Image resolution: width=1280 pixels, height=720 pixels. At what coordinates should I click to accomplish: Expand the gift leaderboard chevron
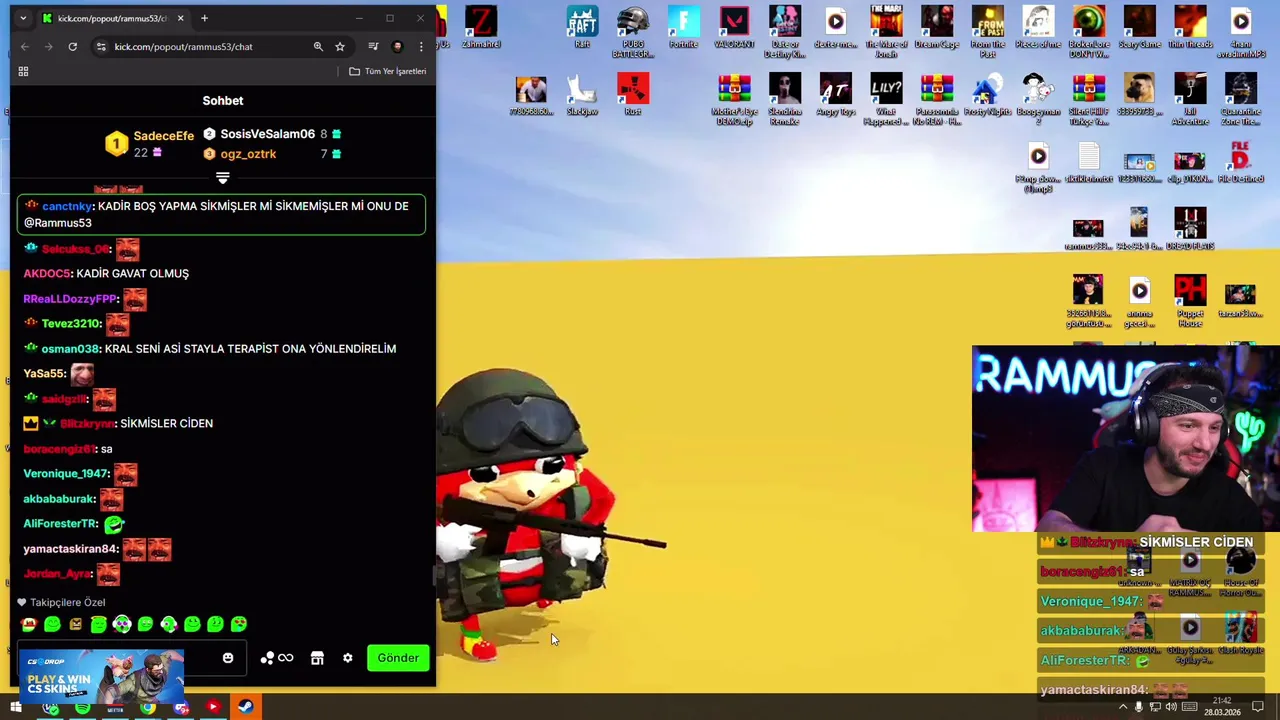tap(223, 179)
